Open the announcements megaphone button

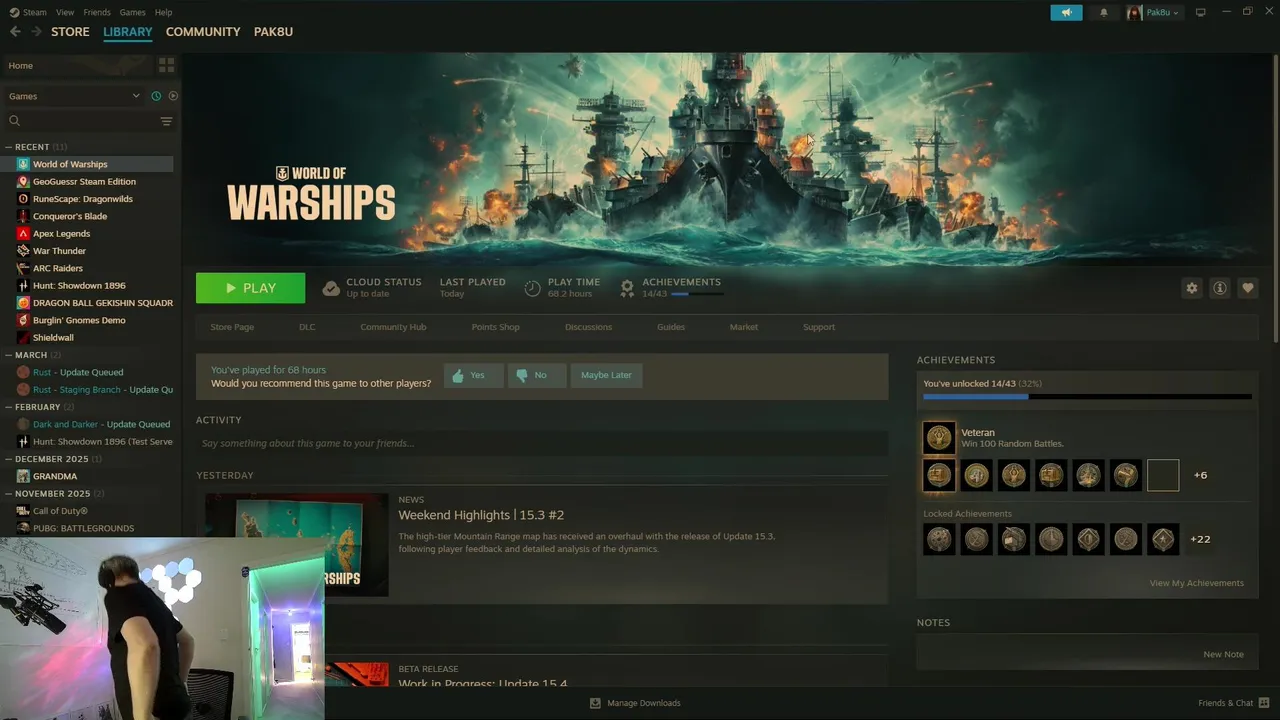pos(1066,12)
